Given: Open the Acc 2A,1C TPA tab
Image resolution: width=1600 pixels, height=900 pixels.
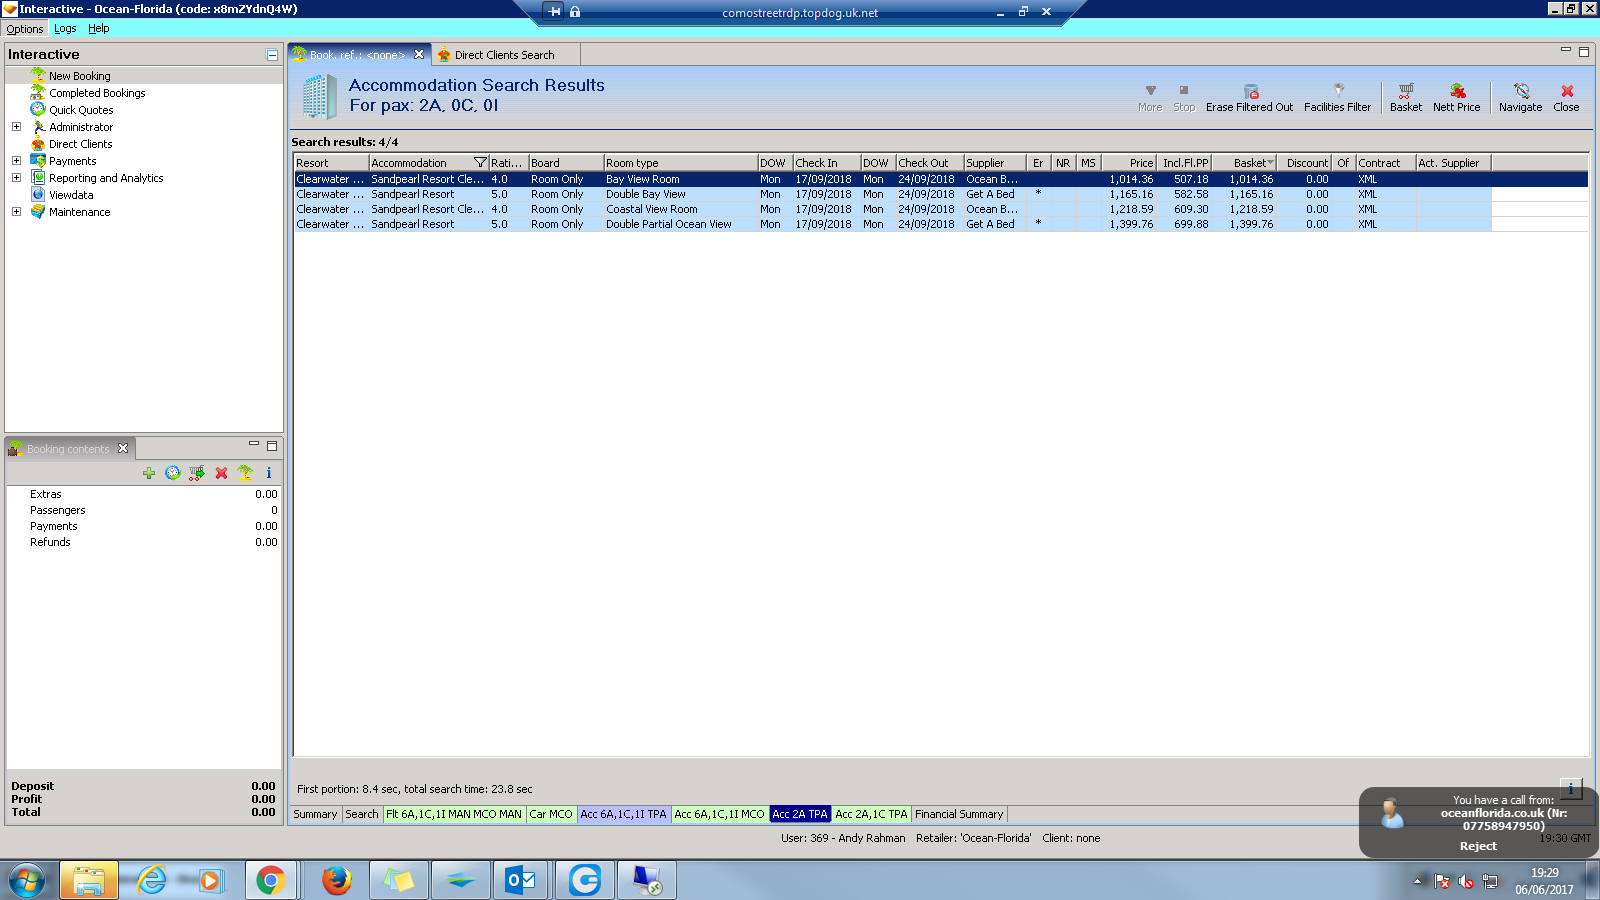Looking at the screenshot, I should (871, 814).
